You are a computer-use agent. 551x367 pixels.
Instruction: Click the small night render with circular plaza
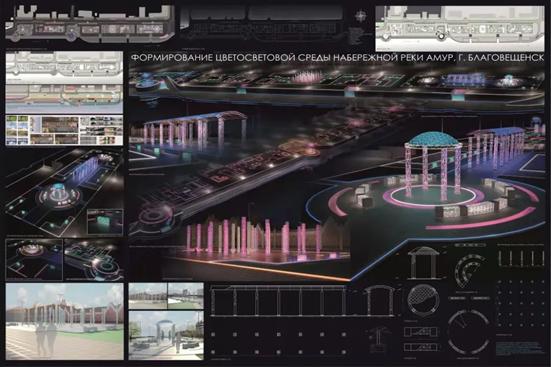(x=34, y=259)
